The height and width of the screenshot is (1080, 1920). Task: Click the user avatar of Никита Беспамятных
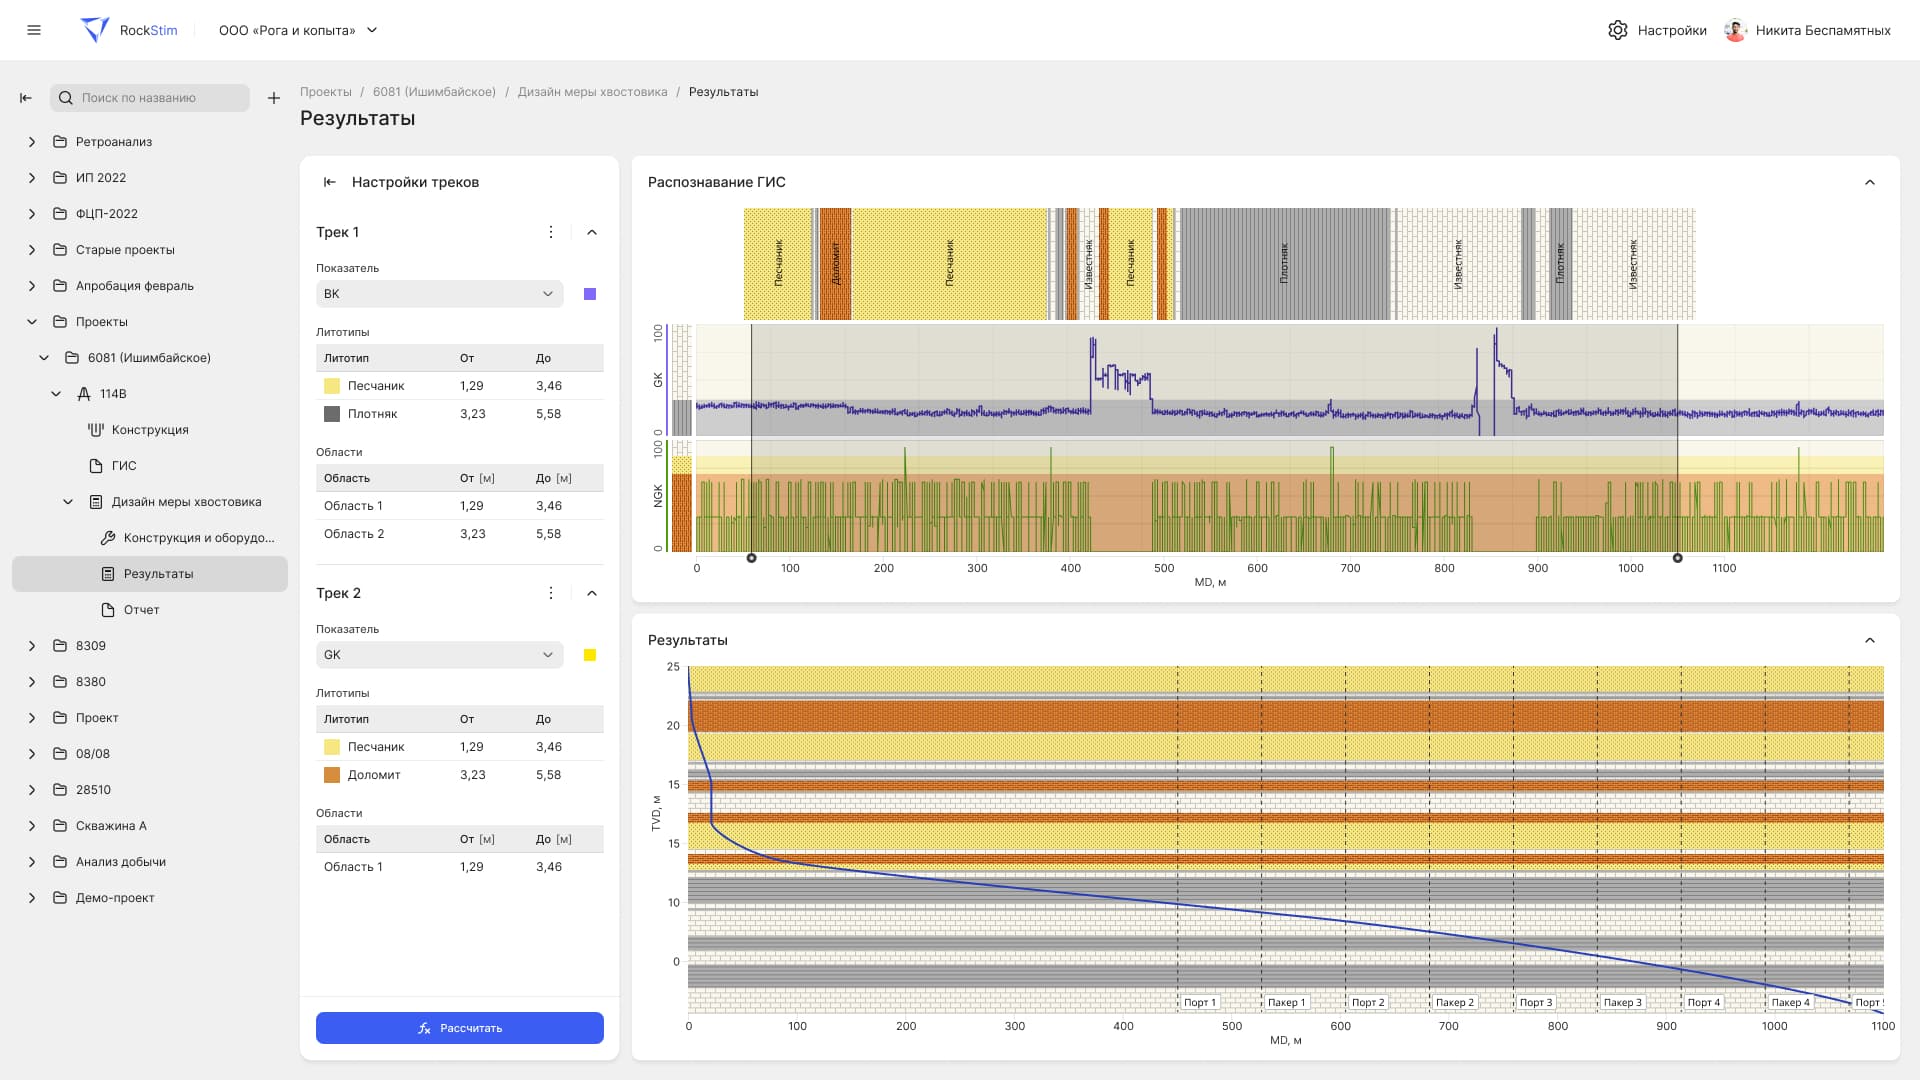(1735, 30)
